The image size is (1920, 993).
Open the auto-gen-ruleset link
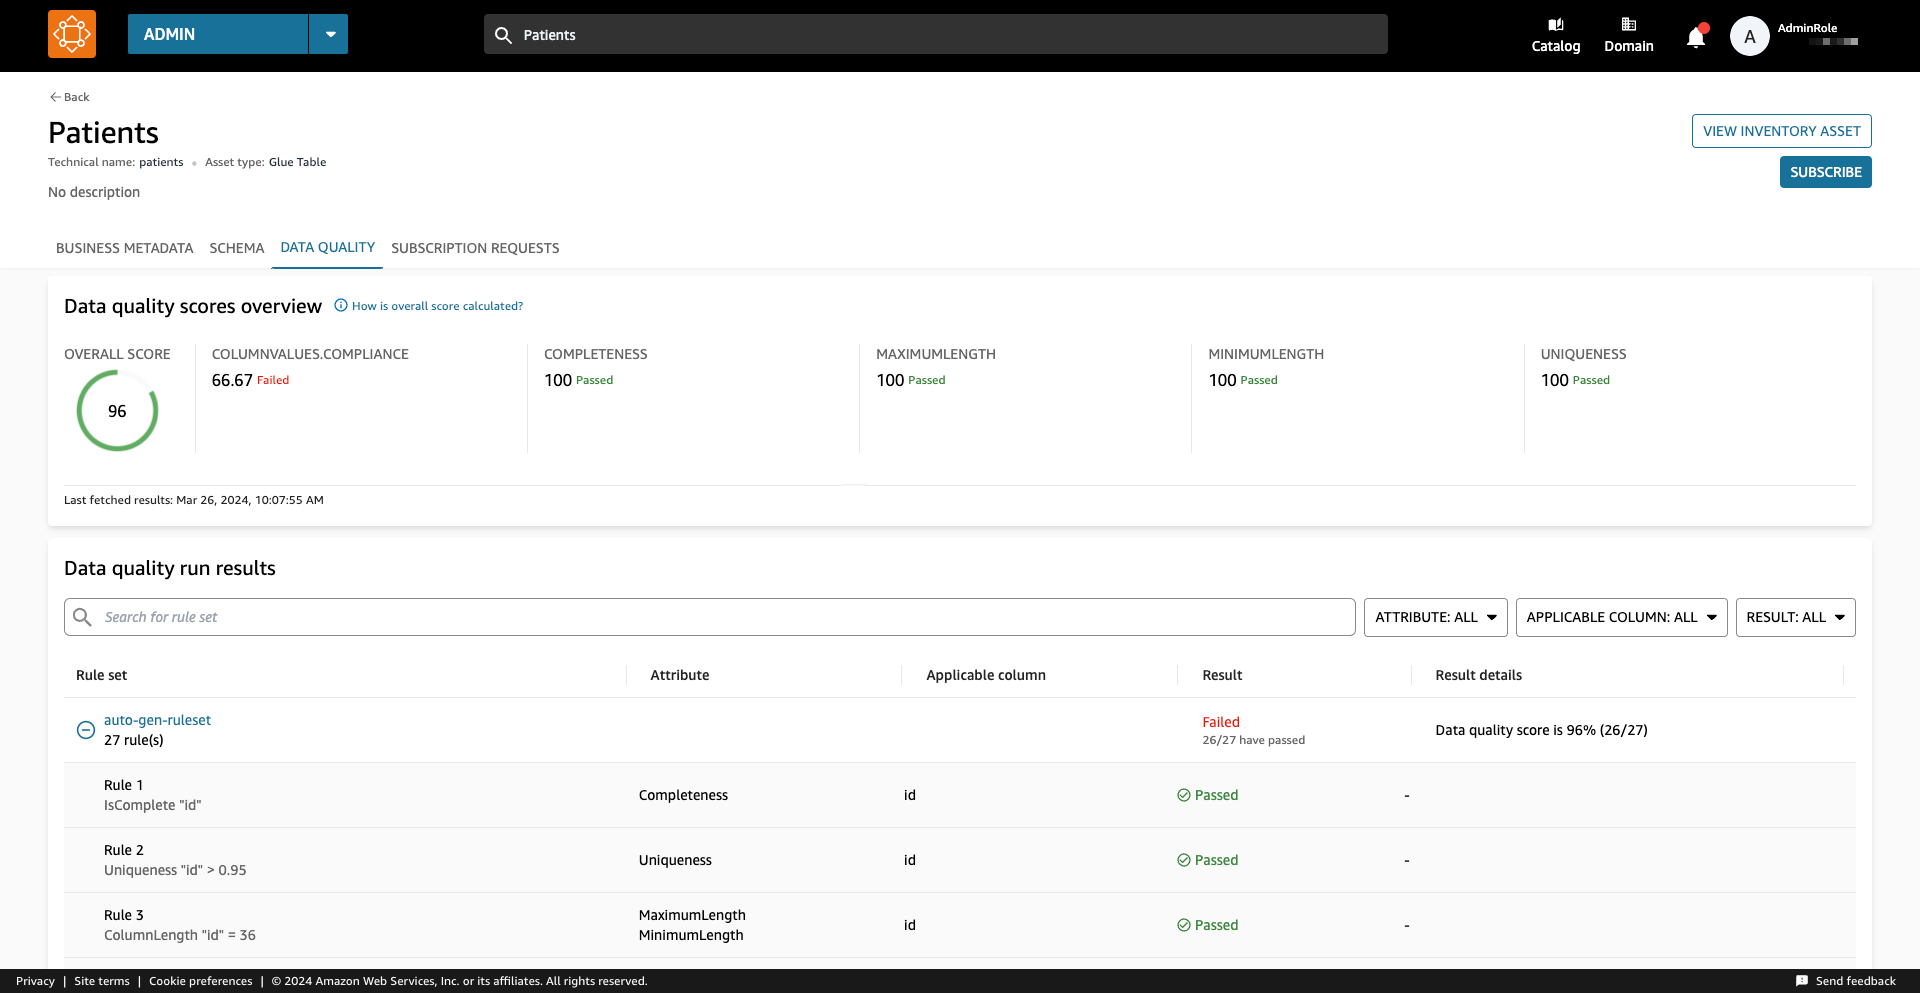(157, 720)
